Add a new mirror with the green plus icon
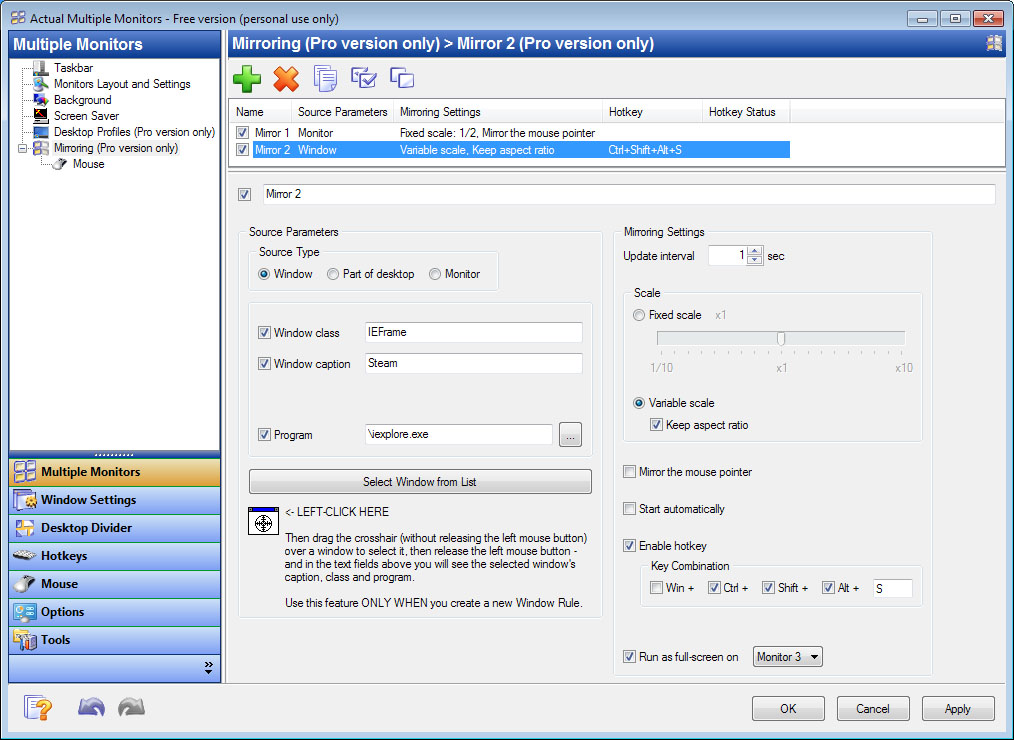This screenshot has height=740, width=1014. (246, 78)
